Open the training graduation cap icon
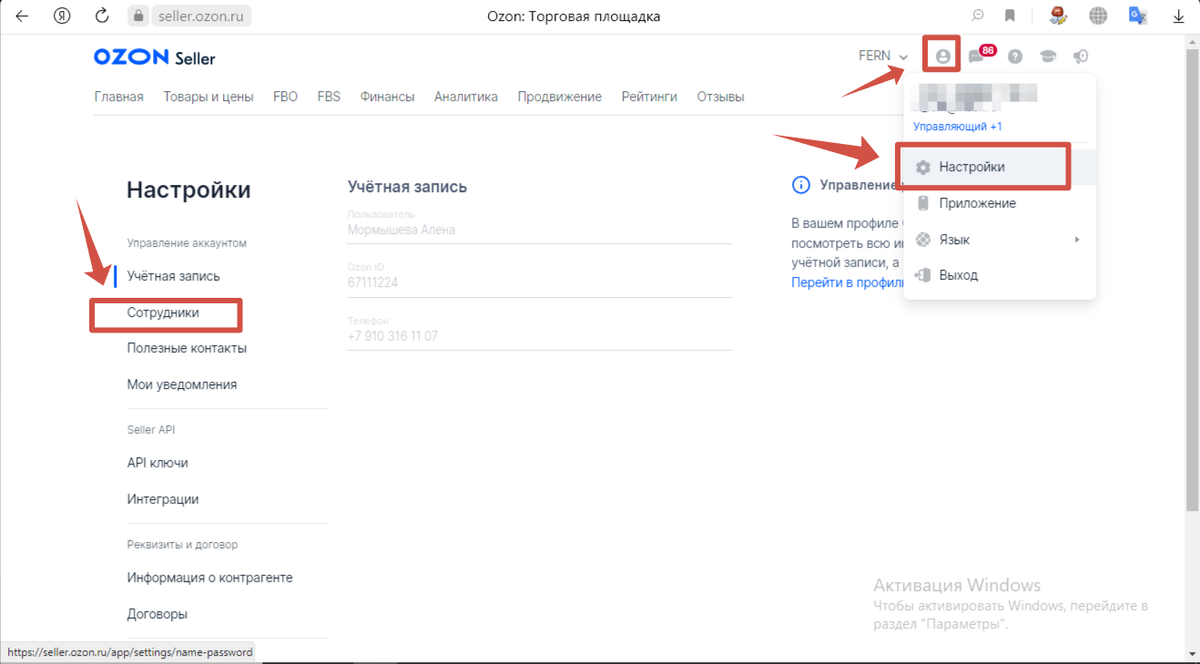 1048,57
